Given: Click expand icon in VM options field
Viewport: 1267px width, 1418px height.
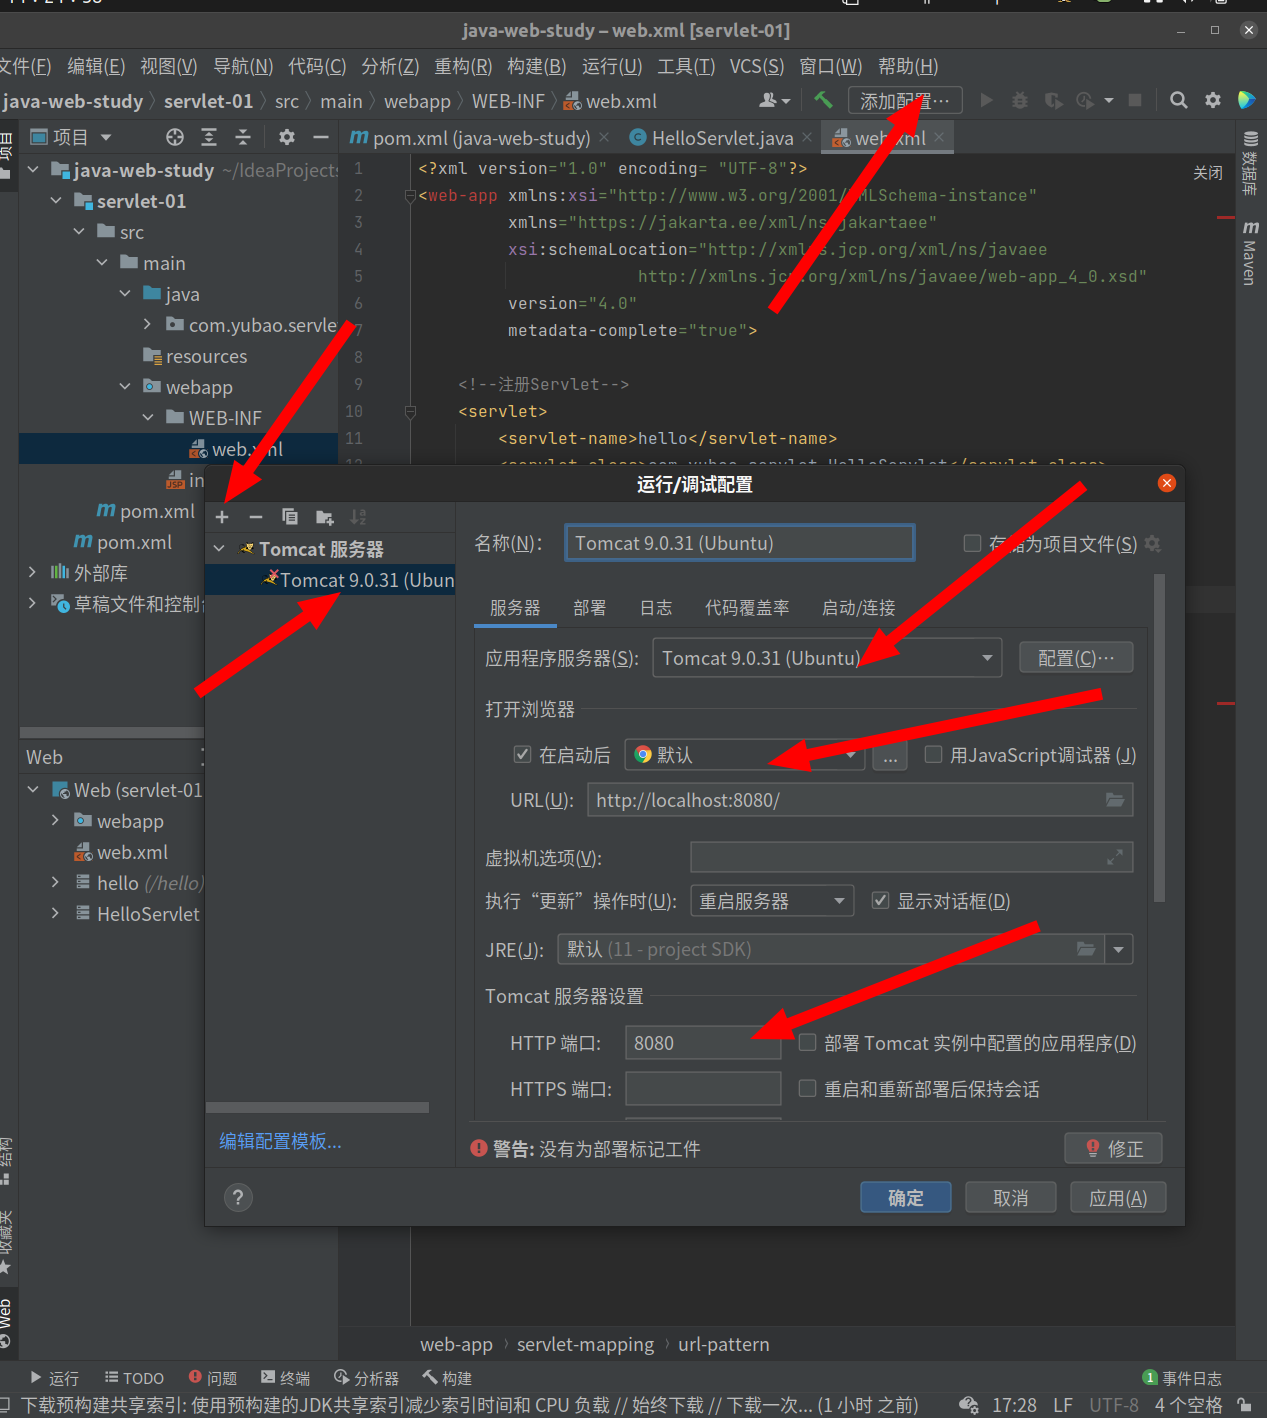Looking at the screenshot, I should tap(1115, 857).
